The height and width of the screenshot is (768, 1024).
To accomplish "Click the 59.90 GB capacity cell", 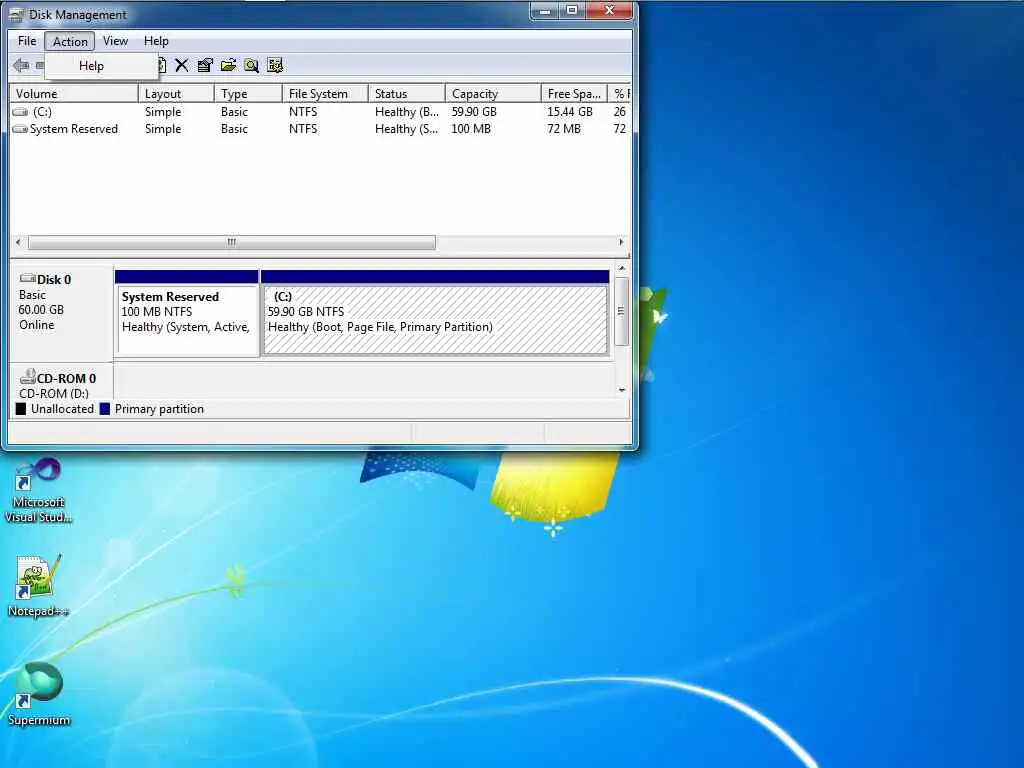I will point(474,112).
